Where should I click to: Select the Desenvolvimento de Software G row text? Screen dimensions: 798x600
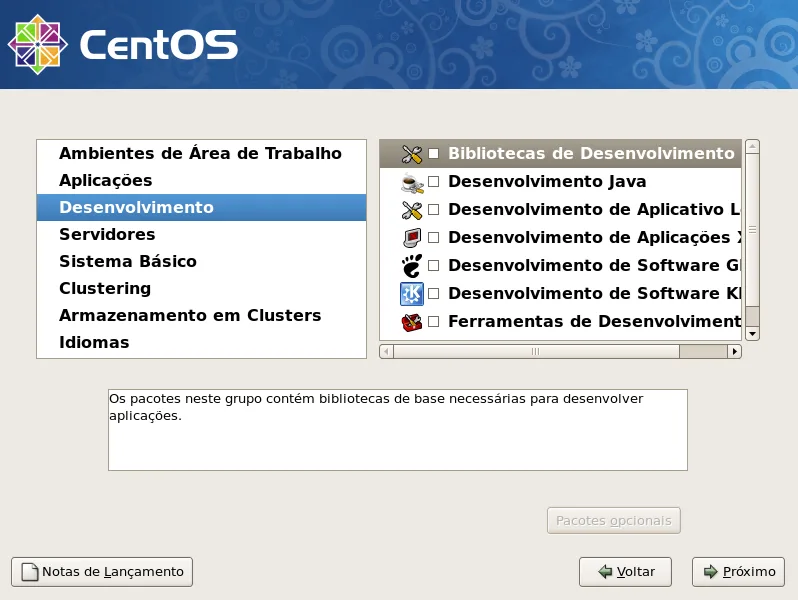click(x=594, y=265)
